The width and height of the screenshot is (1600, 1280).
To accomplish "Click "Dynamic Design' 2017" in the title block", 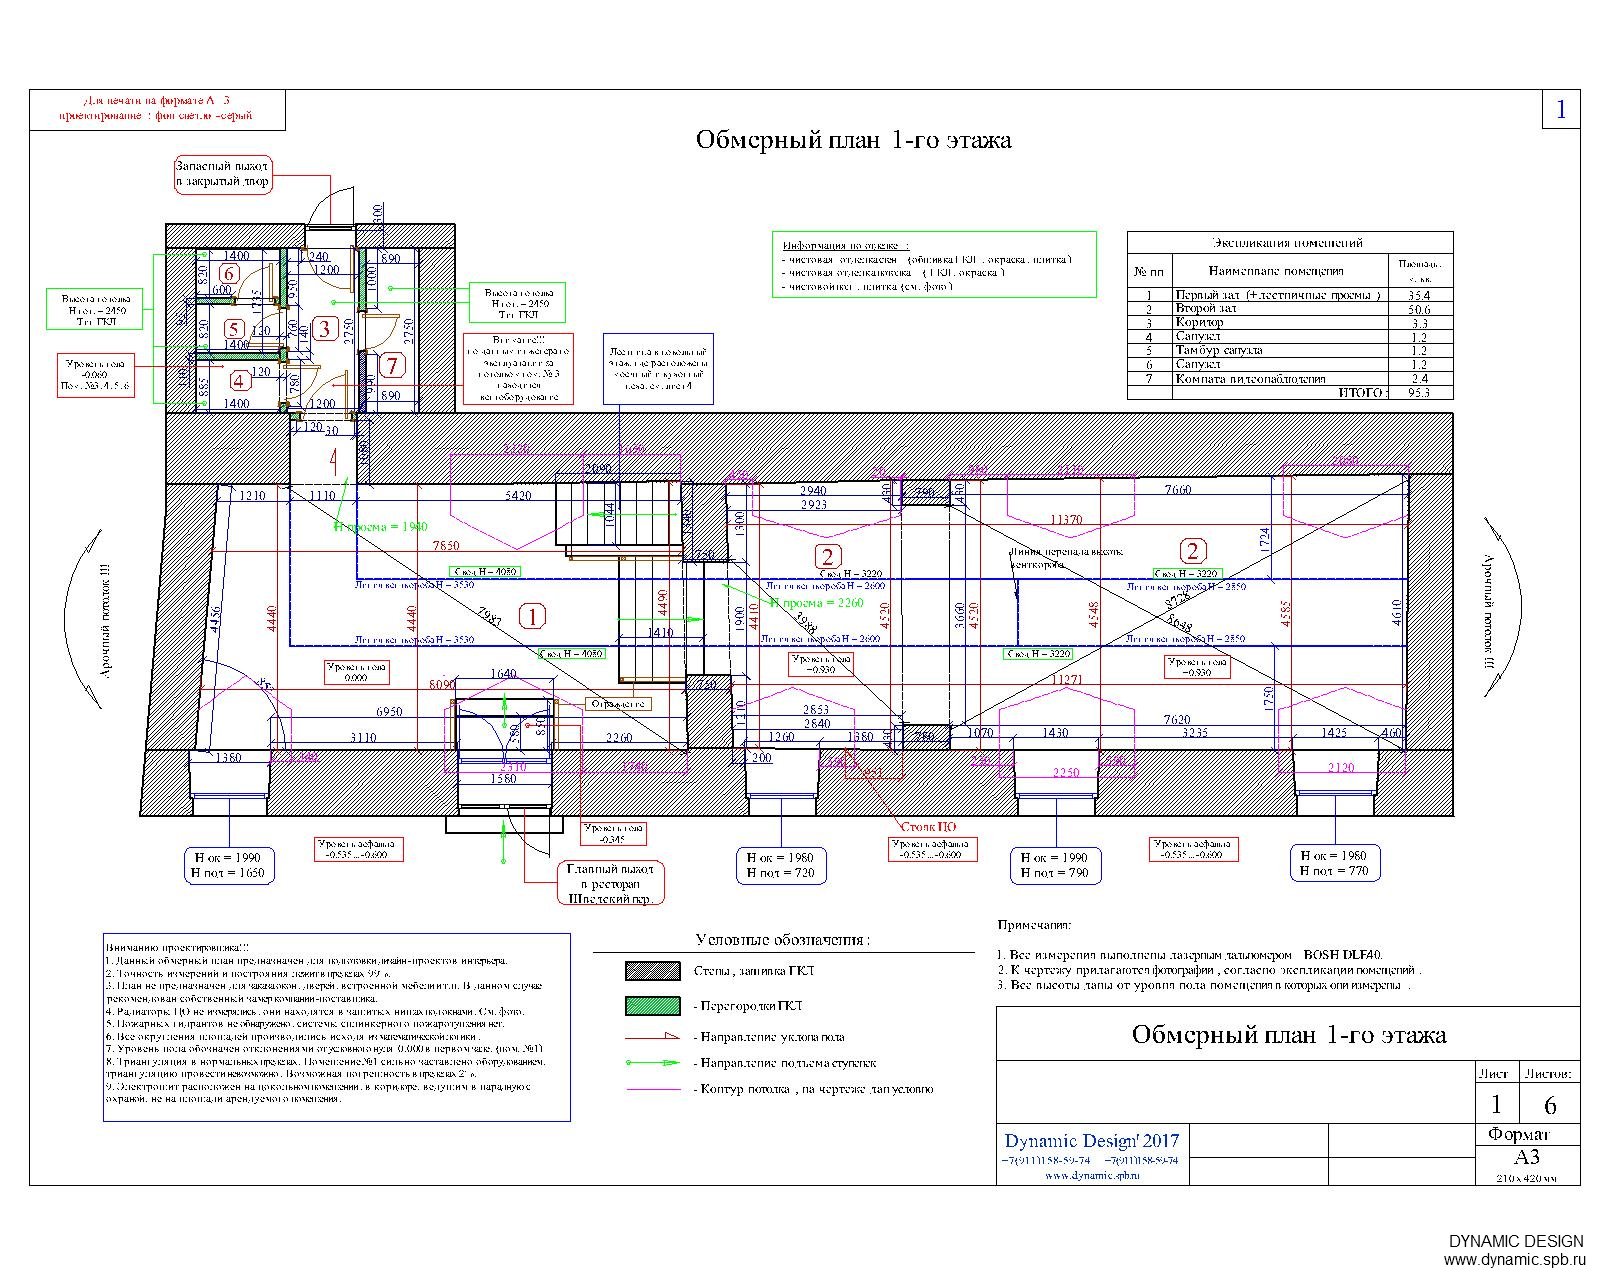I will [x=1092, y=1141].
